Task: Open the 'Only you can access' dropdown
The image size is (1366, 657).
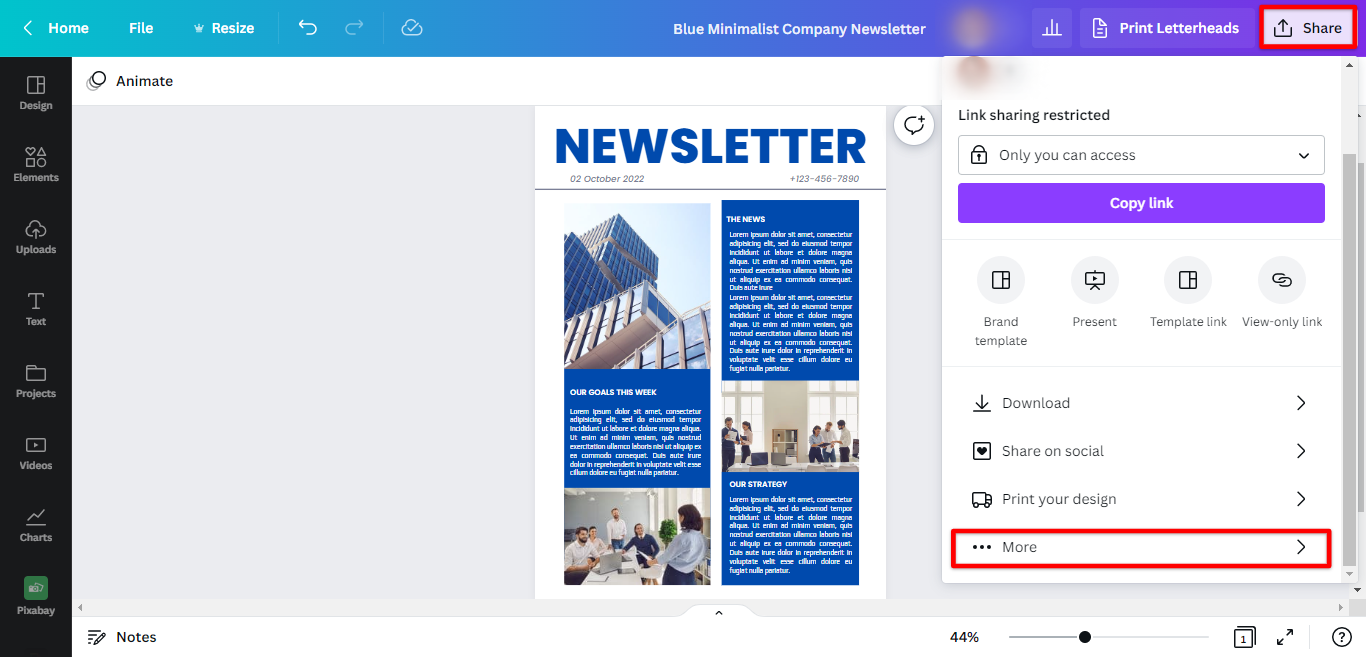Action: point(1141,155)
